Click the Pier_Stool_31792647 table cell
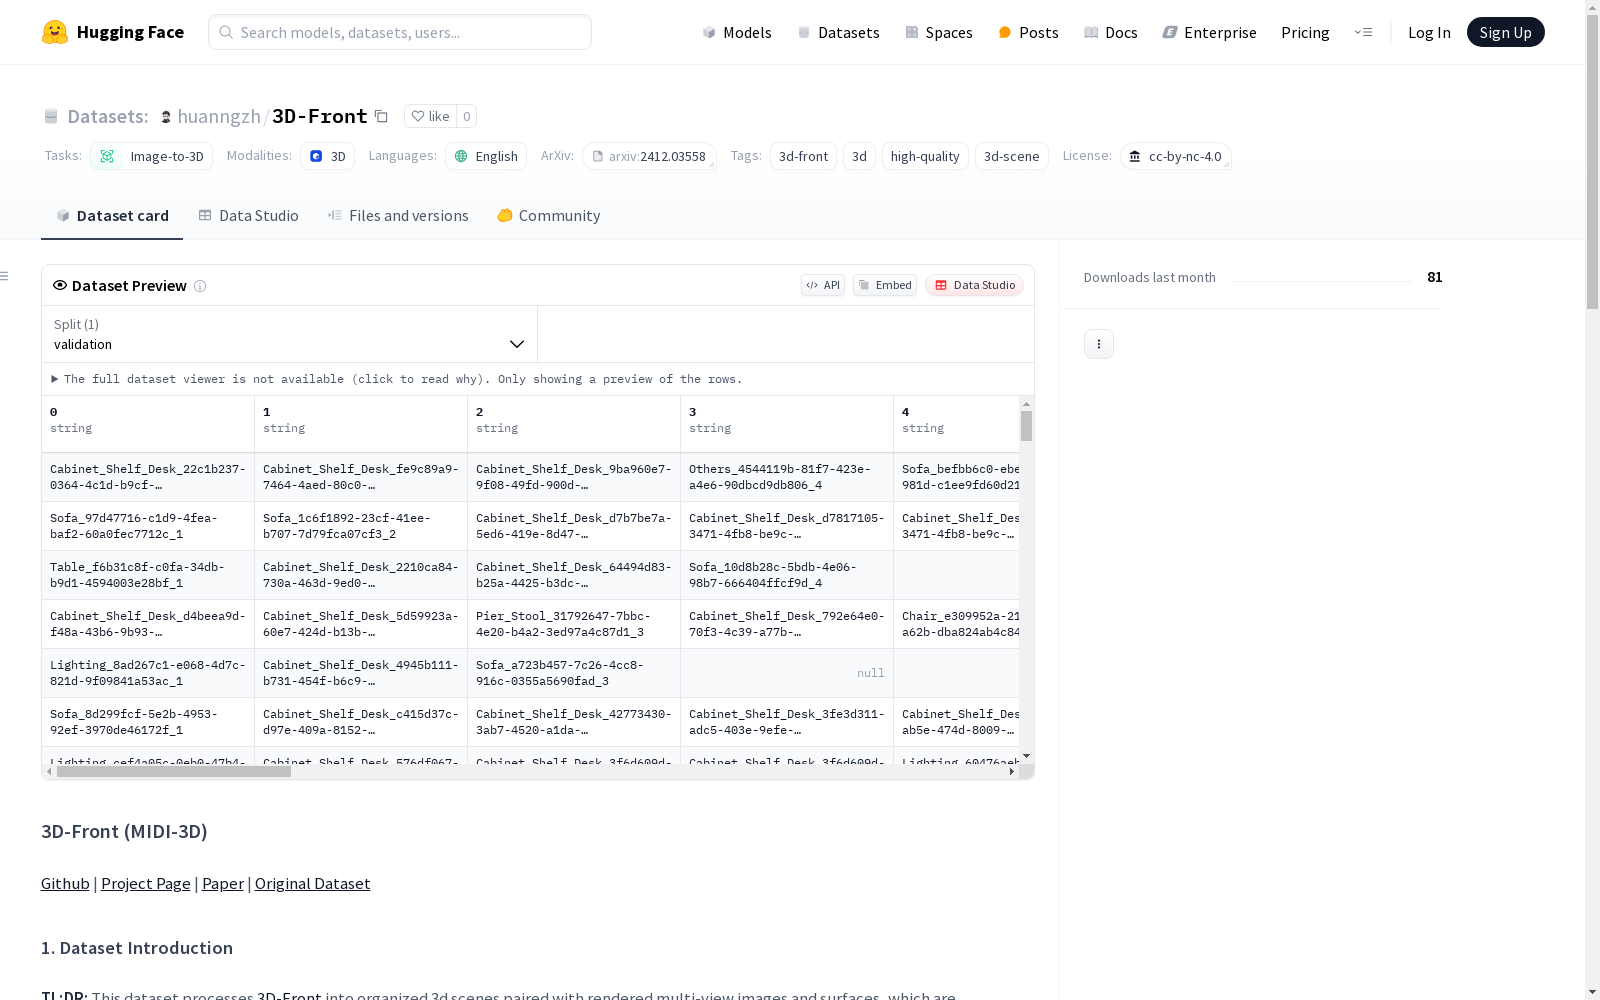Viewport: 1600px width, 1000px height. [574, 624]
